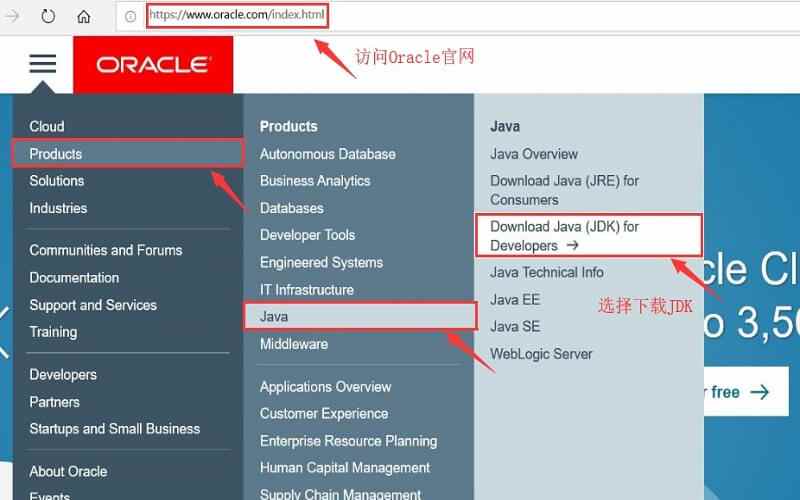Open Communities and Forums
This screenshot has height=500, width=800.
click(106, 250)
